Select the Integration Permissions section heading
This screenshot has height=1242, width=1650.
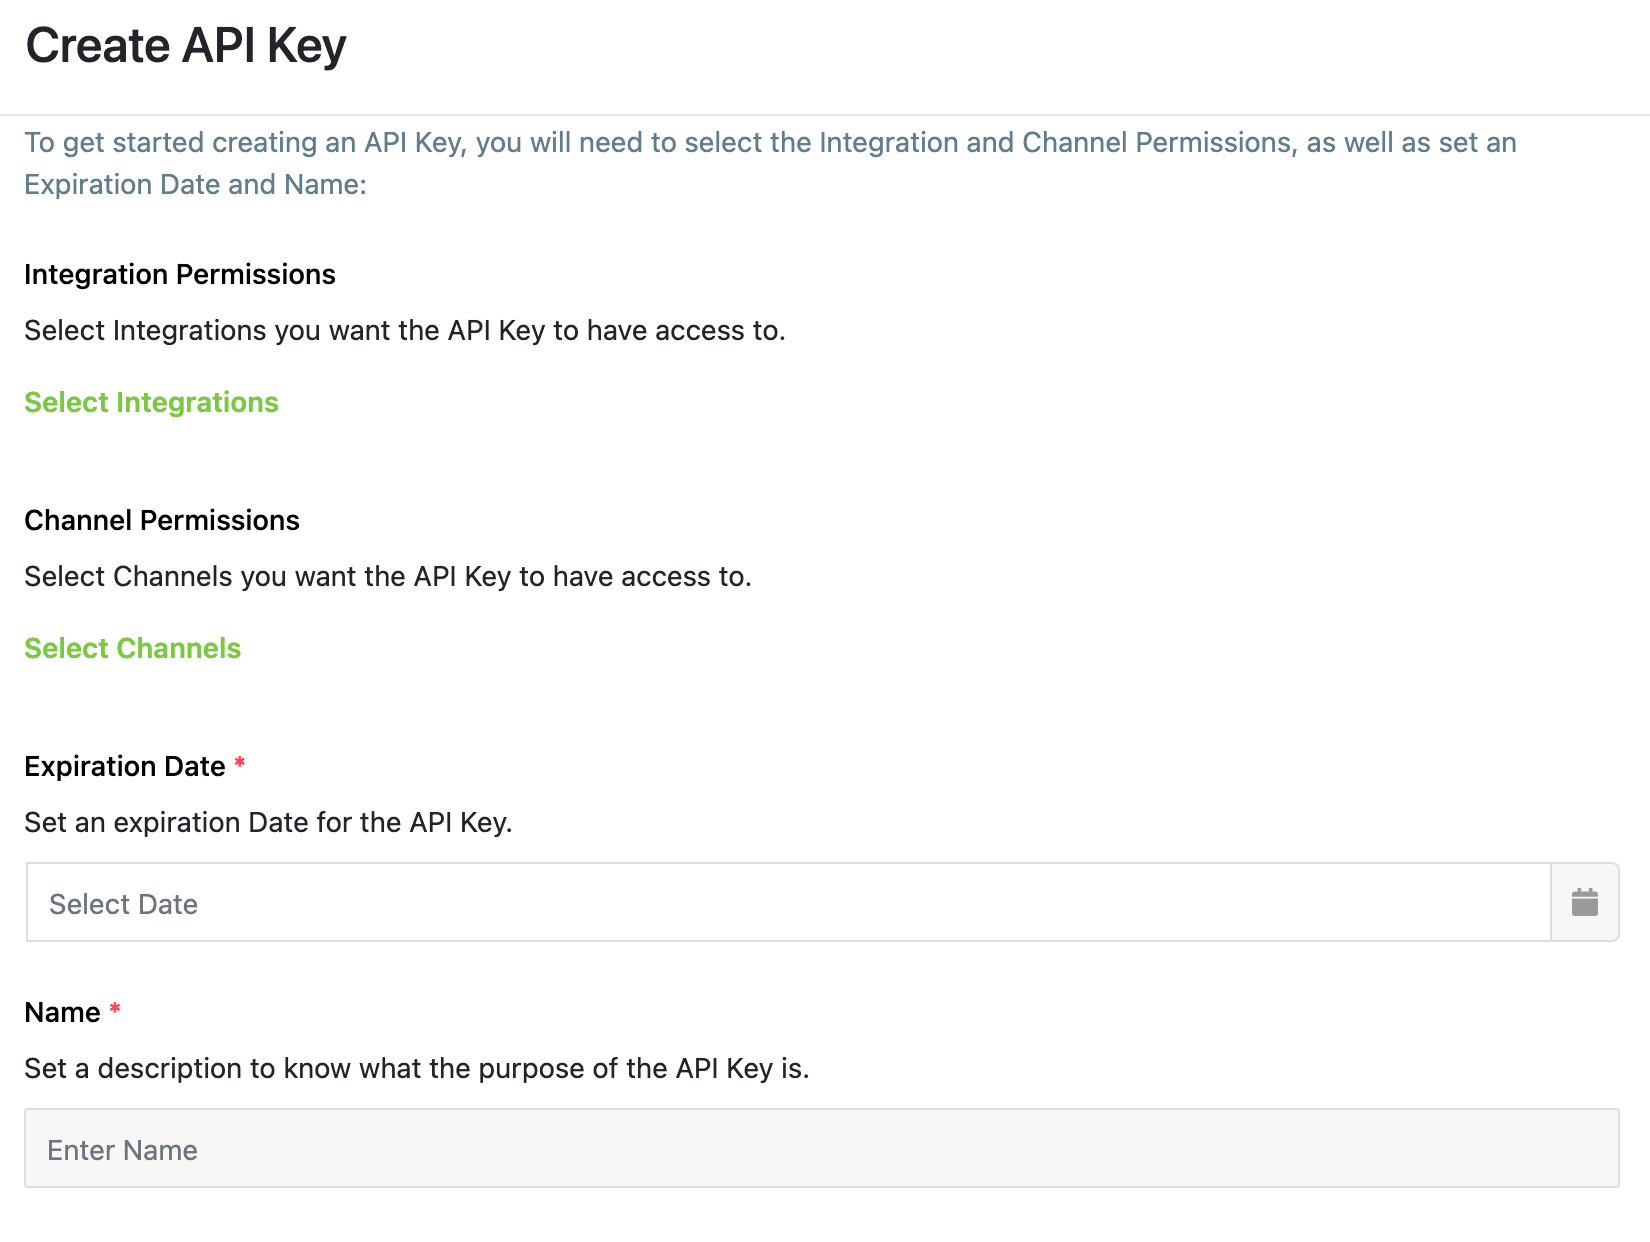(180, 274)
